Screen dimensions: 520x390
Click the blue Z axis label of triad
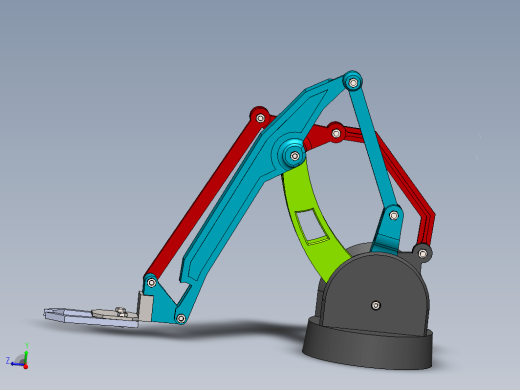(x=8, y=360)
